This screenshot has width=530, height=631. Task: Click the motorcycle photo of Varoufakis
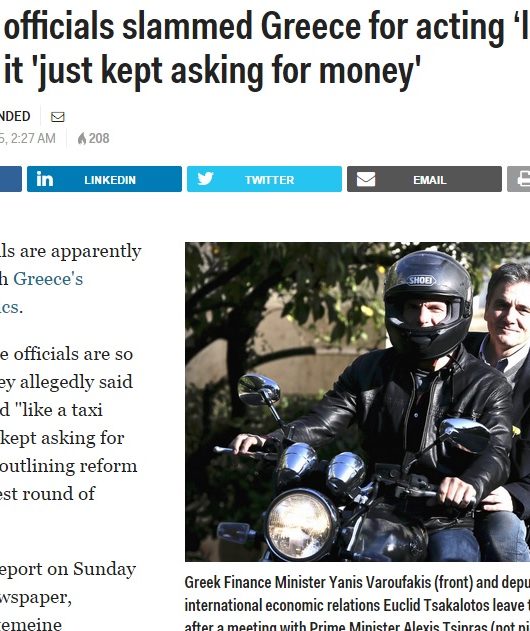click(357, 402)
